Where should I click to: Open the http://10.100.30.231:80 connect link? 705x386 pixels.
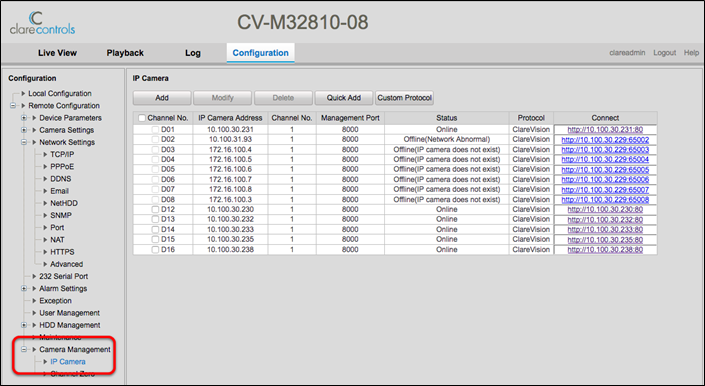pos(605,129)
